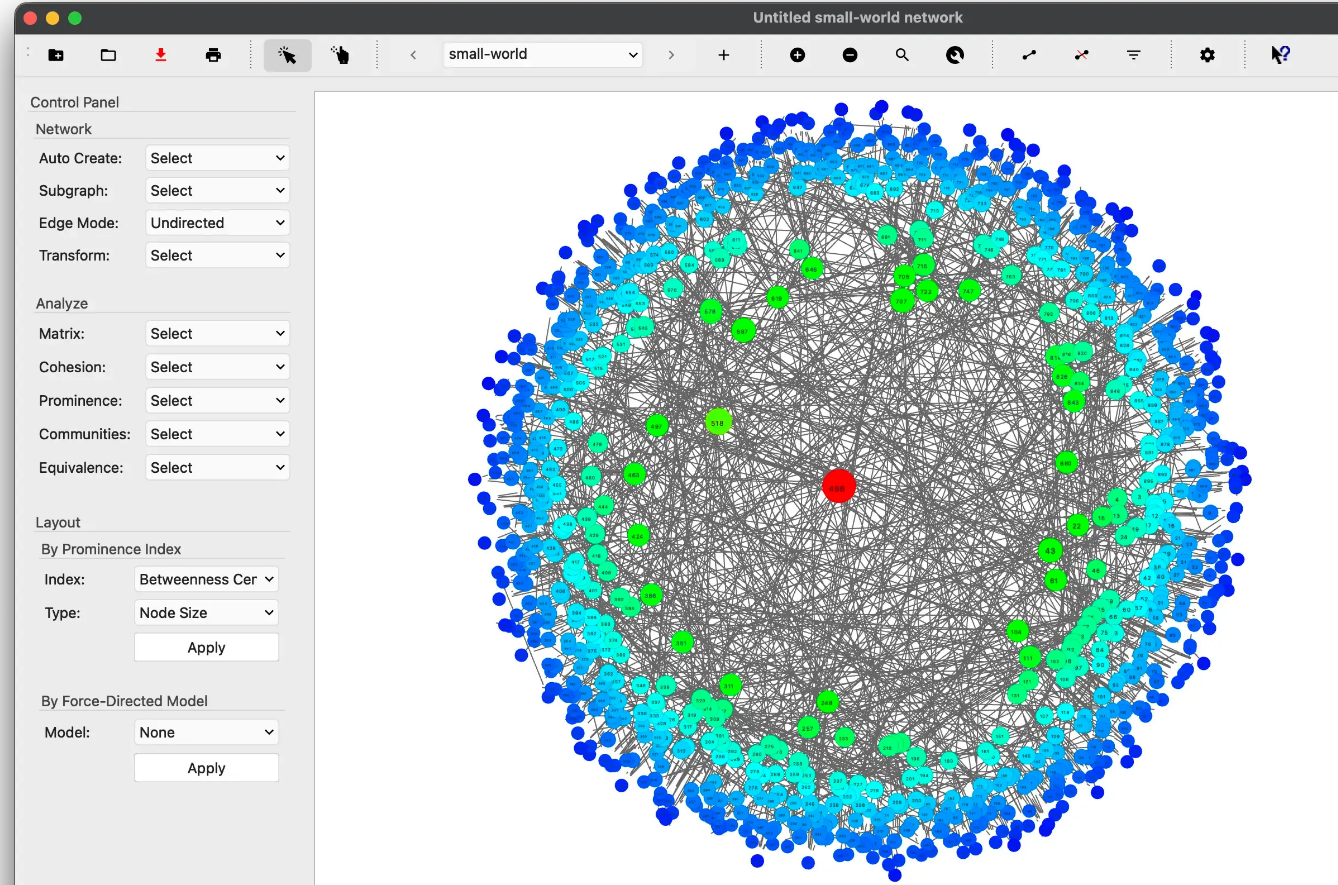Viewport: 1338px width, 885px height.
Task: Apply the Prominence Index layout
Action: coord(206,647)
